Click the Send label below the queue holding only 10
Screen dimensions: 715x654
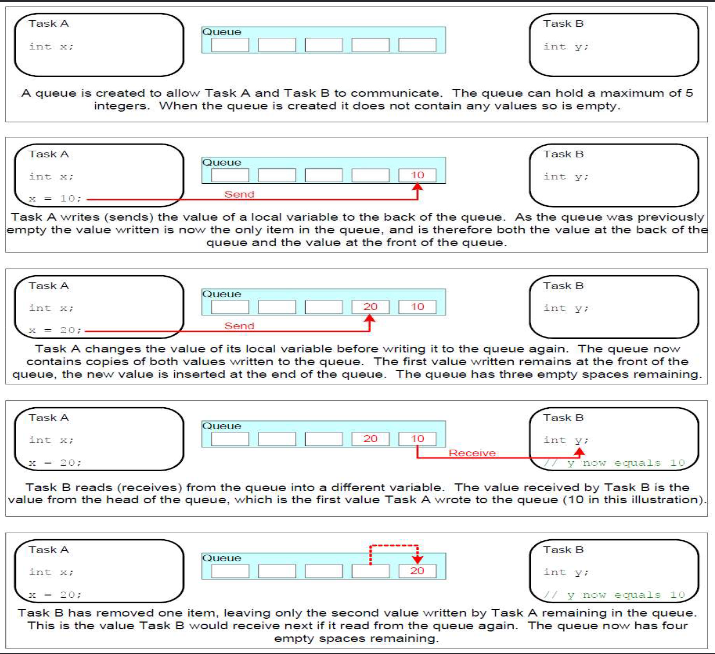click(239, 194)
